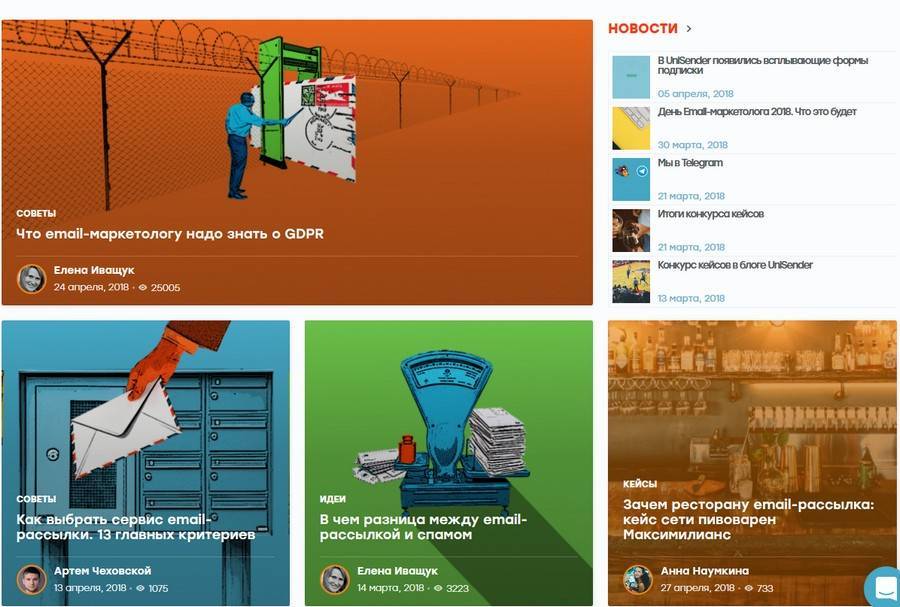Click Артем Чеховской author avatar
The height and width of the screenshot is (607, 900).
(31, 579)
